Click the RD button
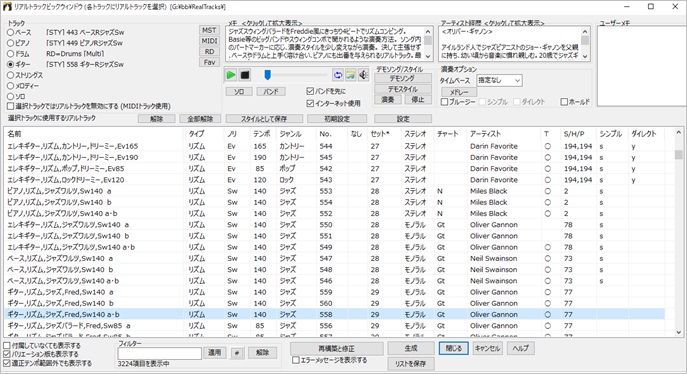 pos(209,52)
